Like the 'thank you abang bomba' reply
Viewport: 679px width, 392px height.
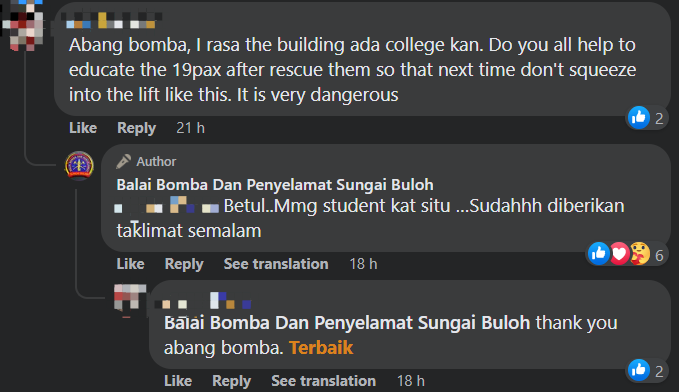click(x=178, y=381)
